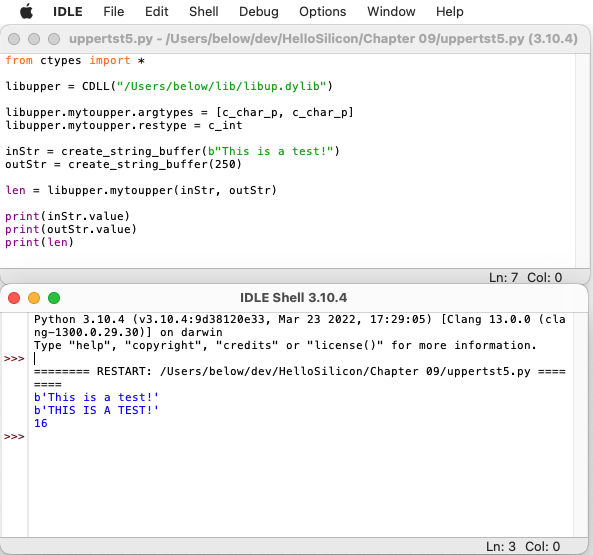Open the Help menu
The image size is (593, 555).
click(x=449, y=12)
